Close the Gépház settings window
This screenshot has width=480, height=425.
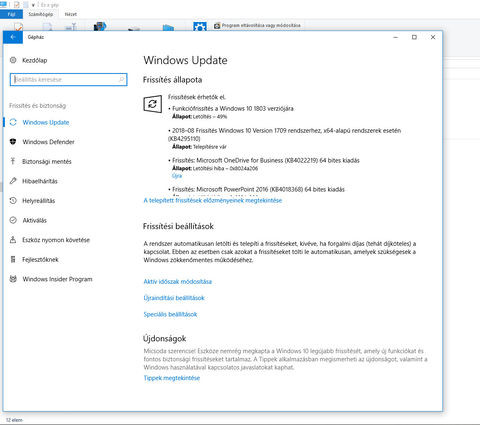click(x=433, y=37)
